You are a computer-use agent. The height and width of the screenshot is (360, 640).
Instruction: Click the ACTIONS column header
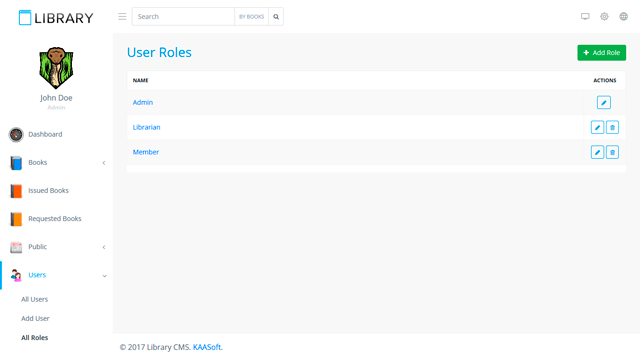[x=605, y=80]
